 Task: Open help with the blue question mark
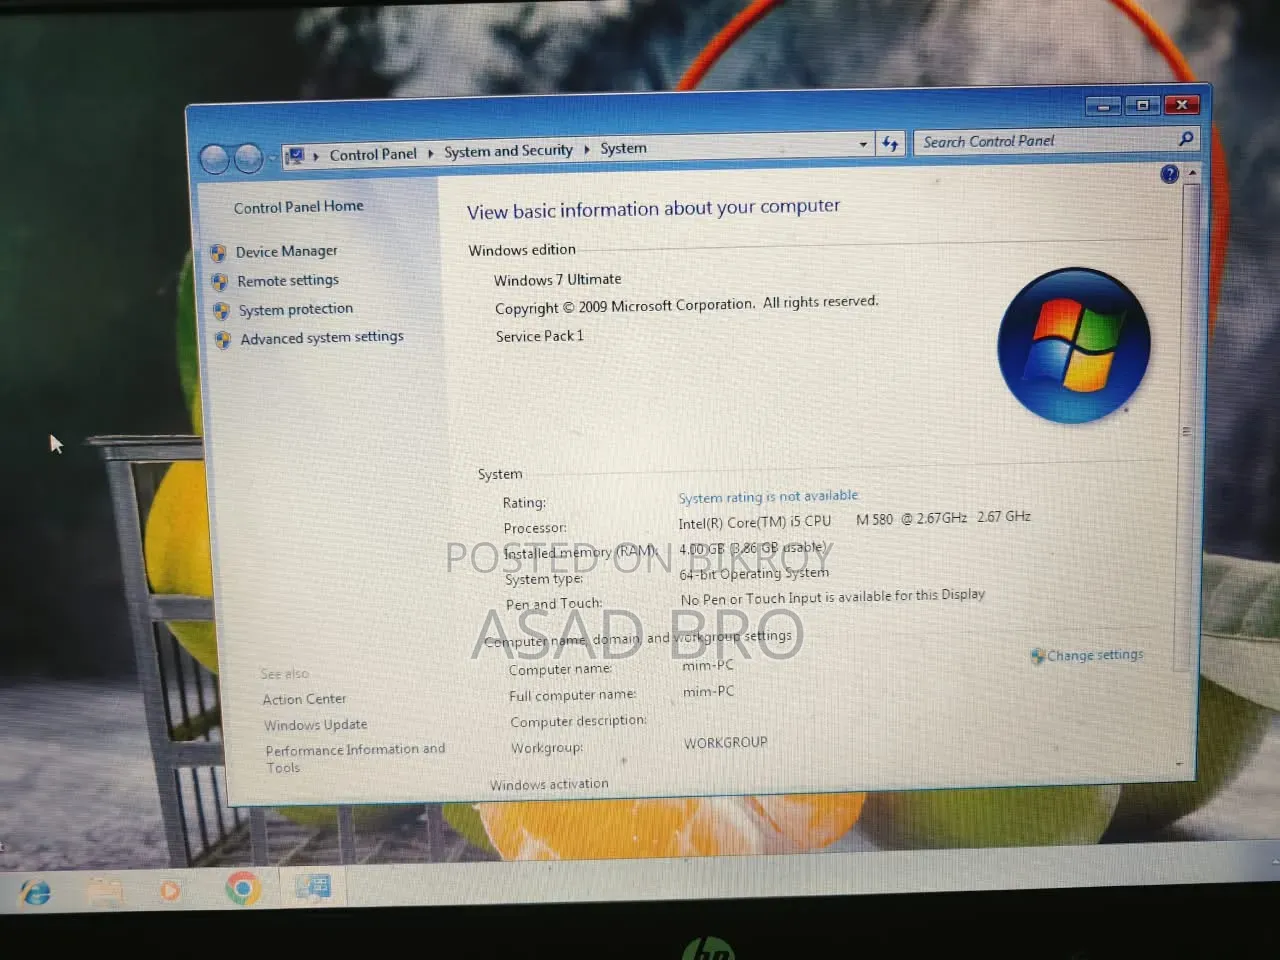click(1169, 174)
